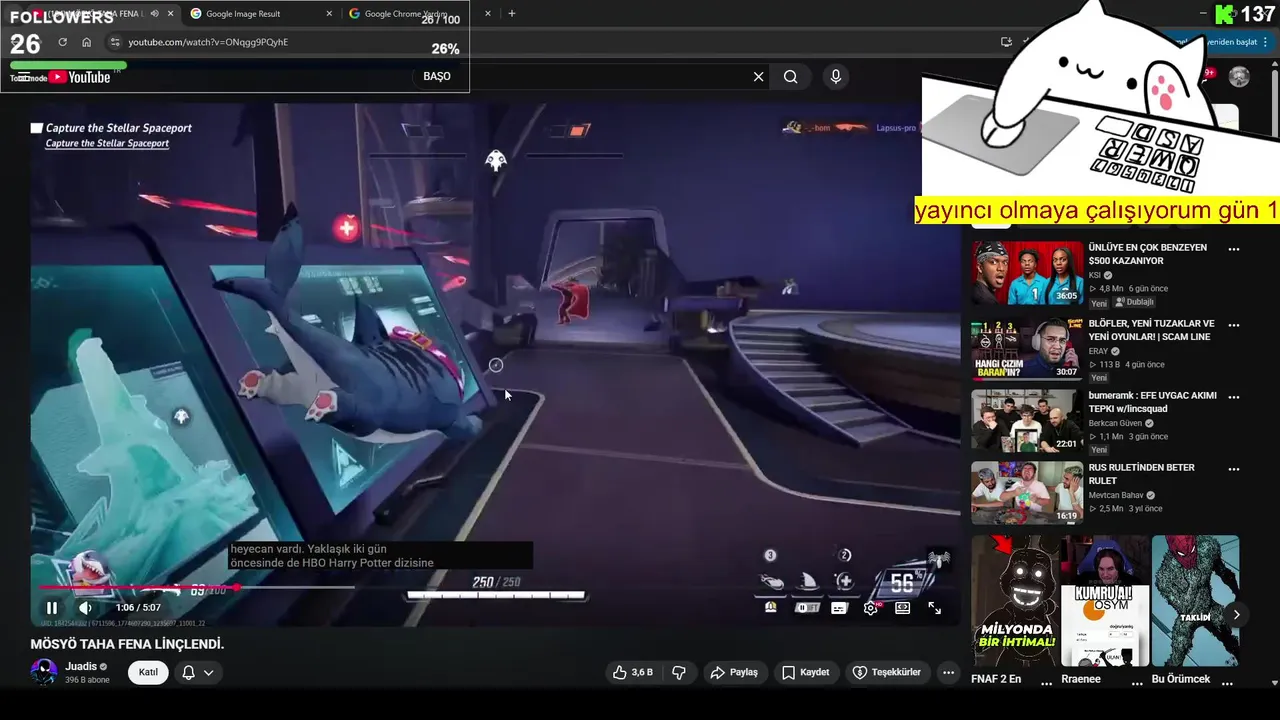Screen dimensions: 1280x720
Task: Open the ERAY Scam Line thumbnail
Action: (x=1026, y=349)
